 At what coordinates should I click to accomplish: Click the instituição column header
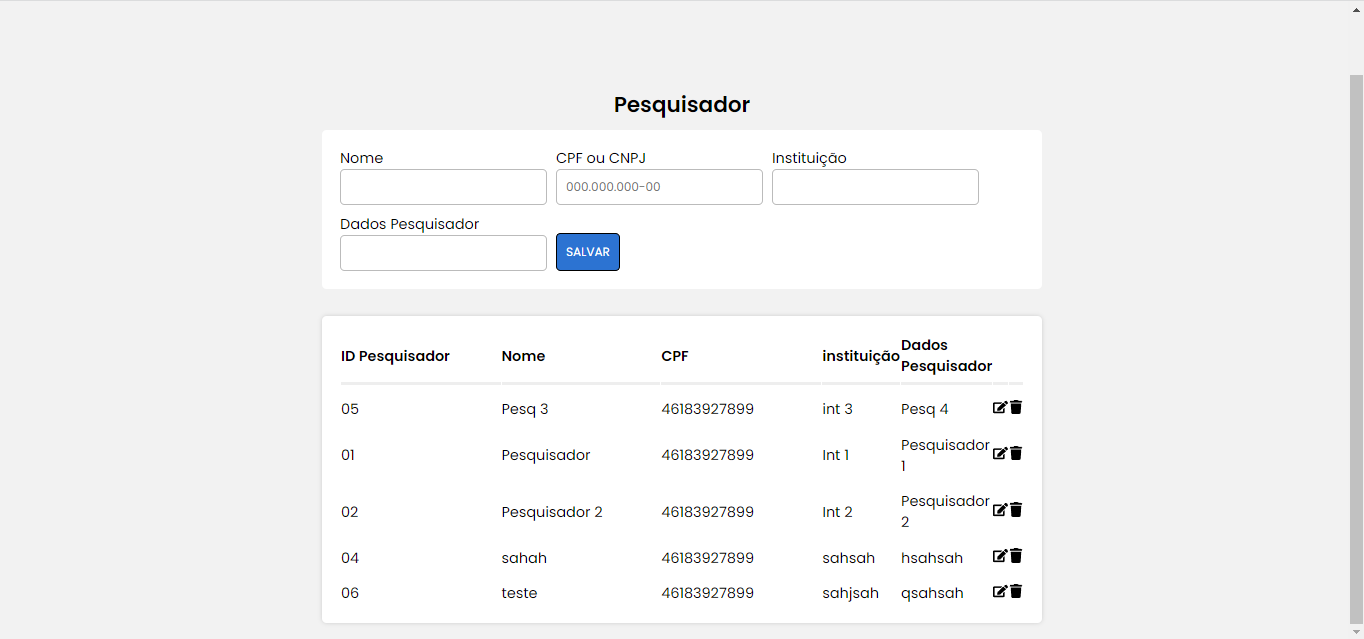point(861,355)
